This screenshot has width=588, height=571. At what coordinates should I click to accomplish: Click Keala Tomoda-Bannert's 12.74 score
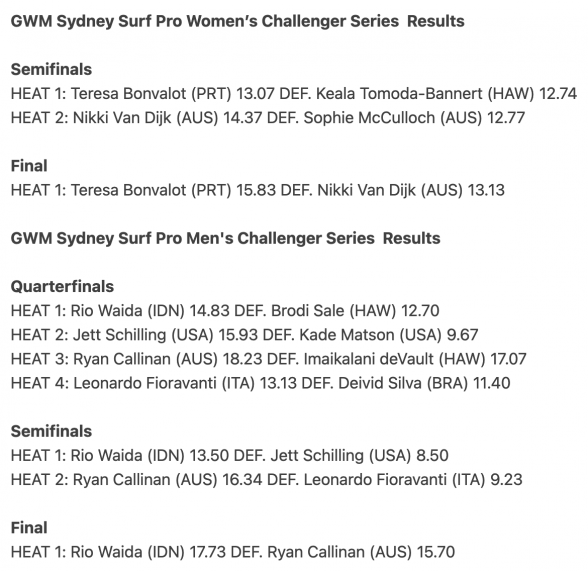click(x=558, y=94)
